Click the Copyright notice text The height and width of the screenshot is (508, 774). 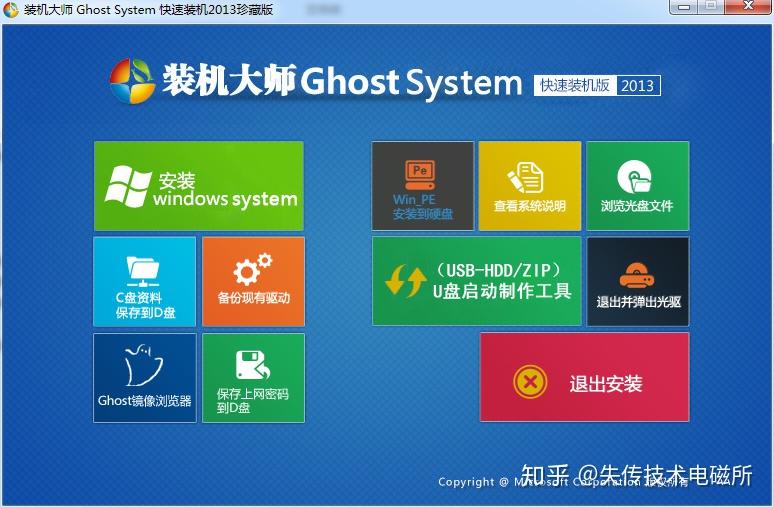tap(563, 482)
